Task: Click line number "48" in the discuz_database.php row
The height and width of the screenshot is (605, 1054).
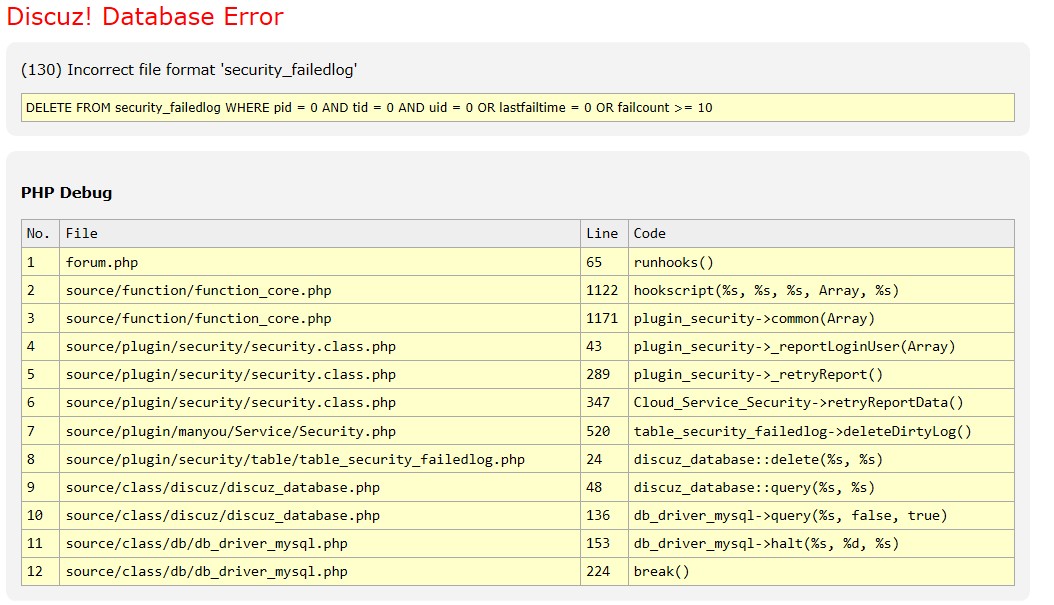Action: tap(604, 487)
